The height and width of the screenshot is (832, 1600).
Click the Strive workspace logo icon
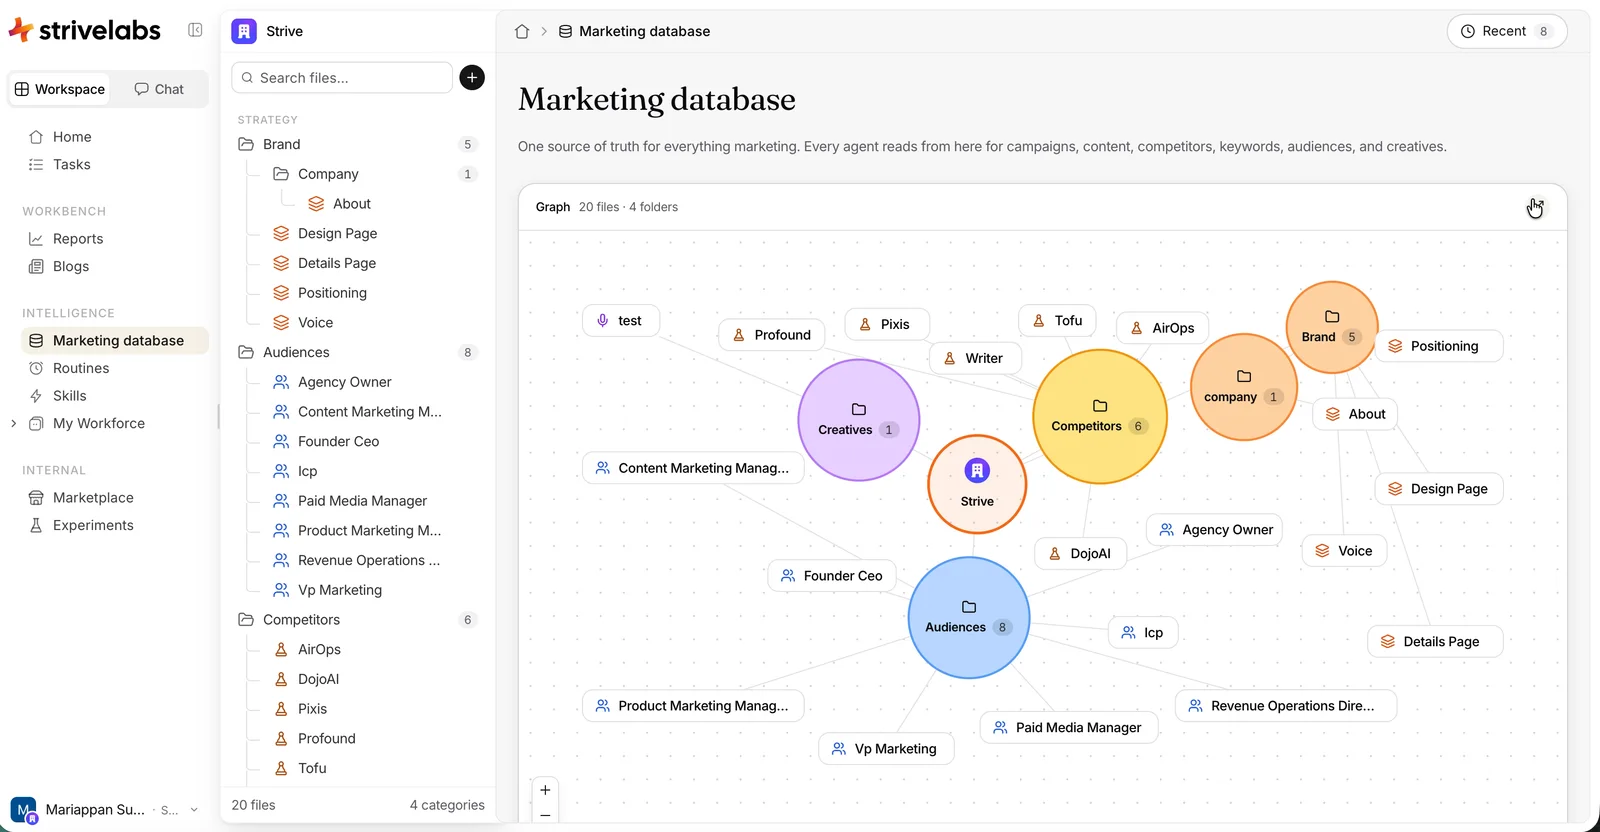(x=244, y=31)
